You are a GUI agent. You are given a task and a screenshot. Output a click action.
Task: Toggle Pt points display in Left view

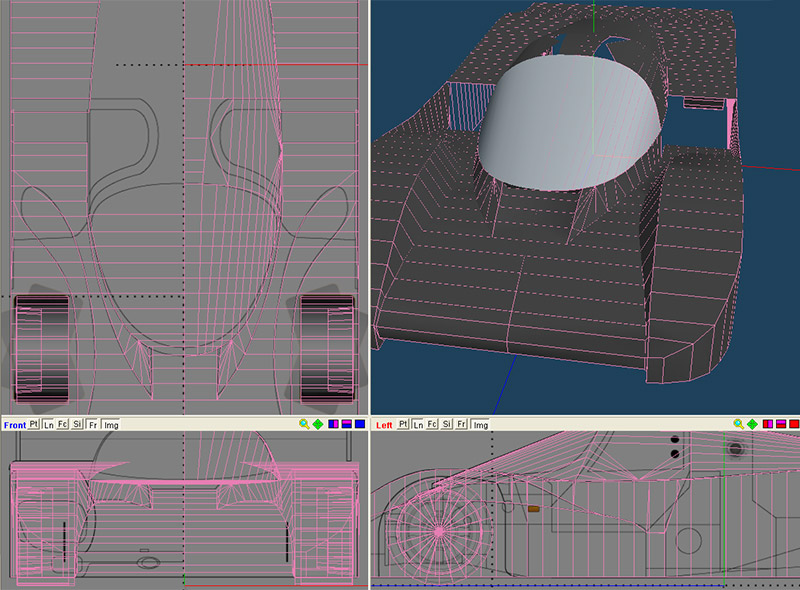pos(402,425)
